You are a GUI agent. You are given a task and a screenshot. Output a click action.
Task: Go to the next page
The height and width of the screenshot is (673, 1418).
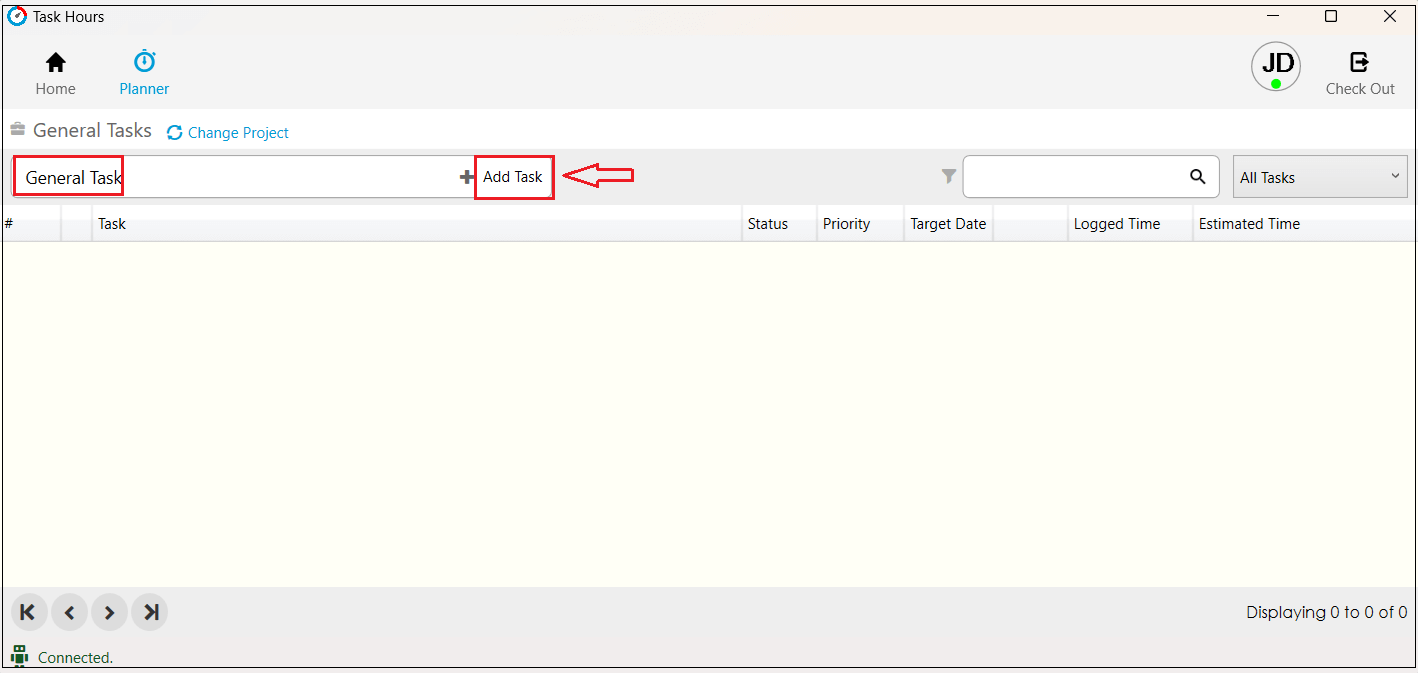pos(109,612)
